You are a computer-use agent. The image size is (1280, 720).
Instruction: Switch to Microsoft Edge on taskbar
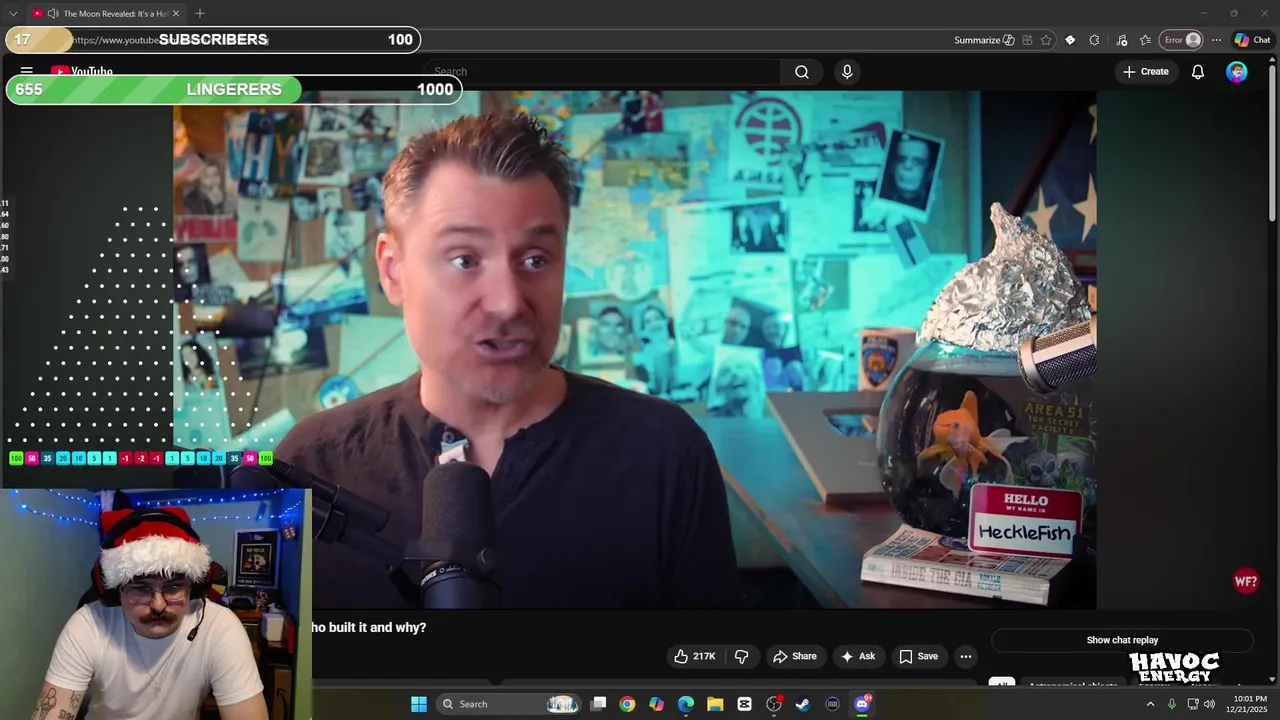(686, 704)
